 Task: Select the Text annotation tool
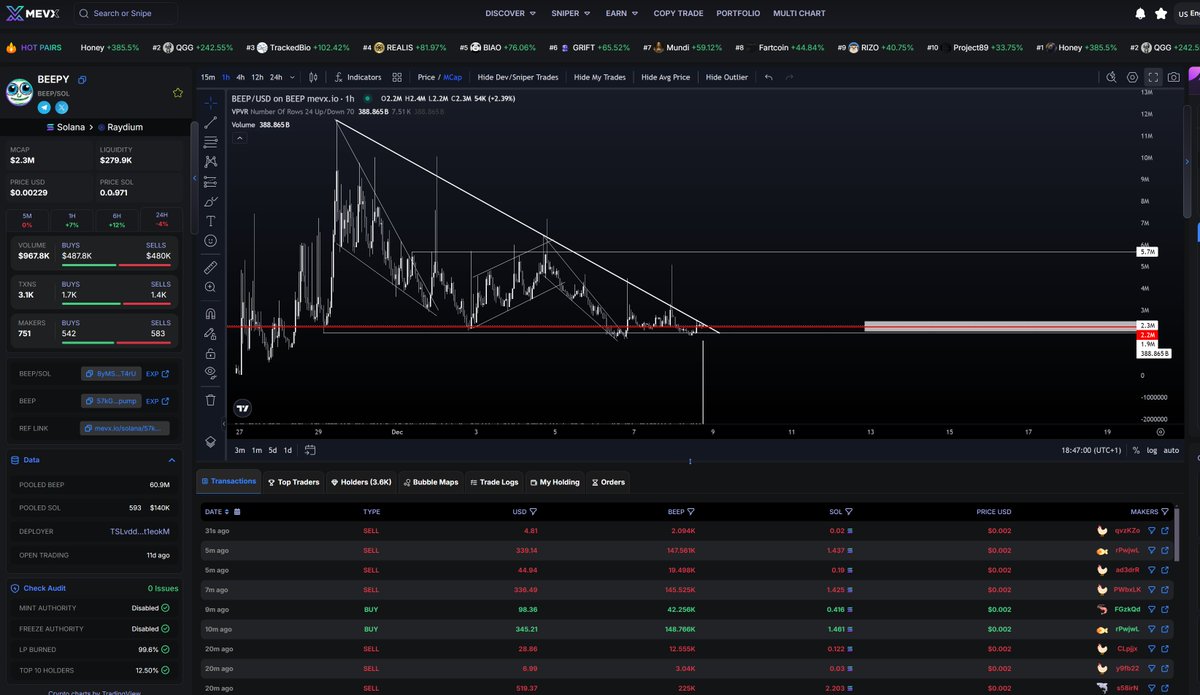pyautogui.click(x=211, y=221)
